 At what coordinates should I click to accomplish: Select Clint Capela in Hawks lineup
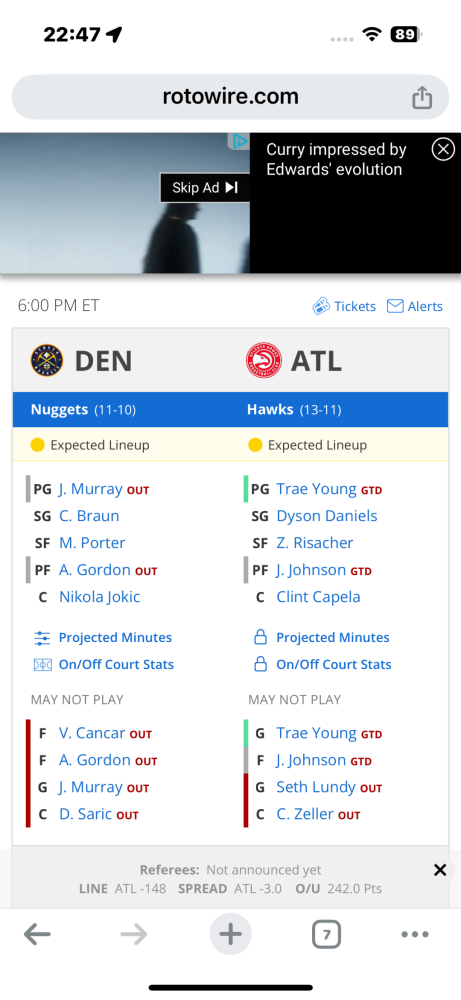318,597
